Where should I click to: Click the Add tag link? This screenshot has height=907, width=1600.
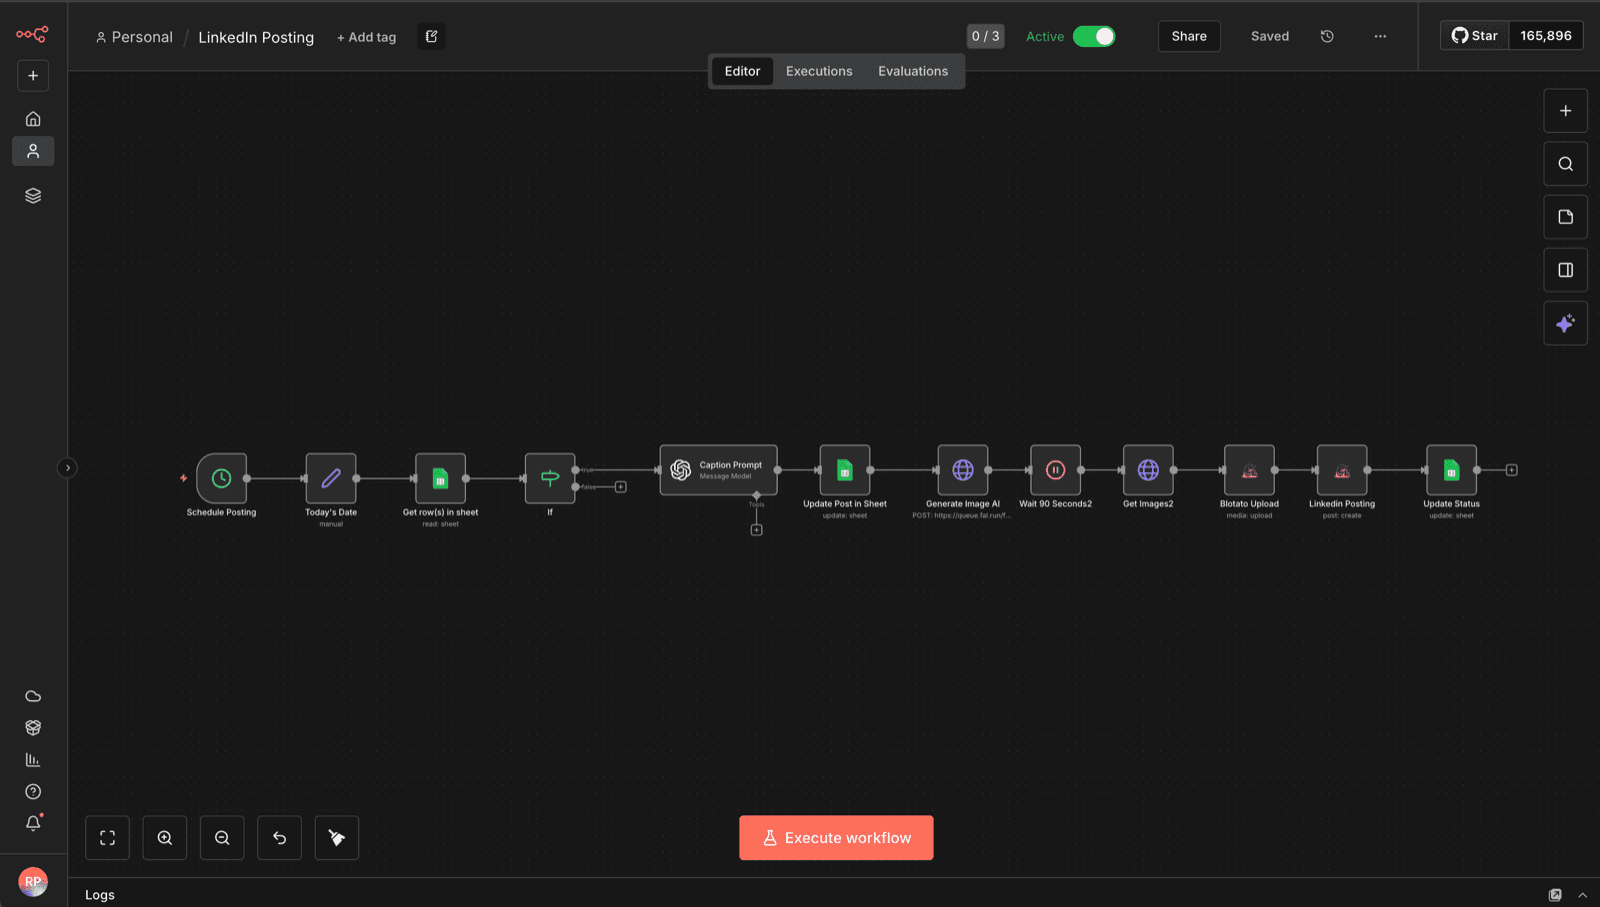(x=366, y=37)
